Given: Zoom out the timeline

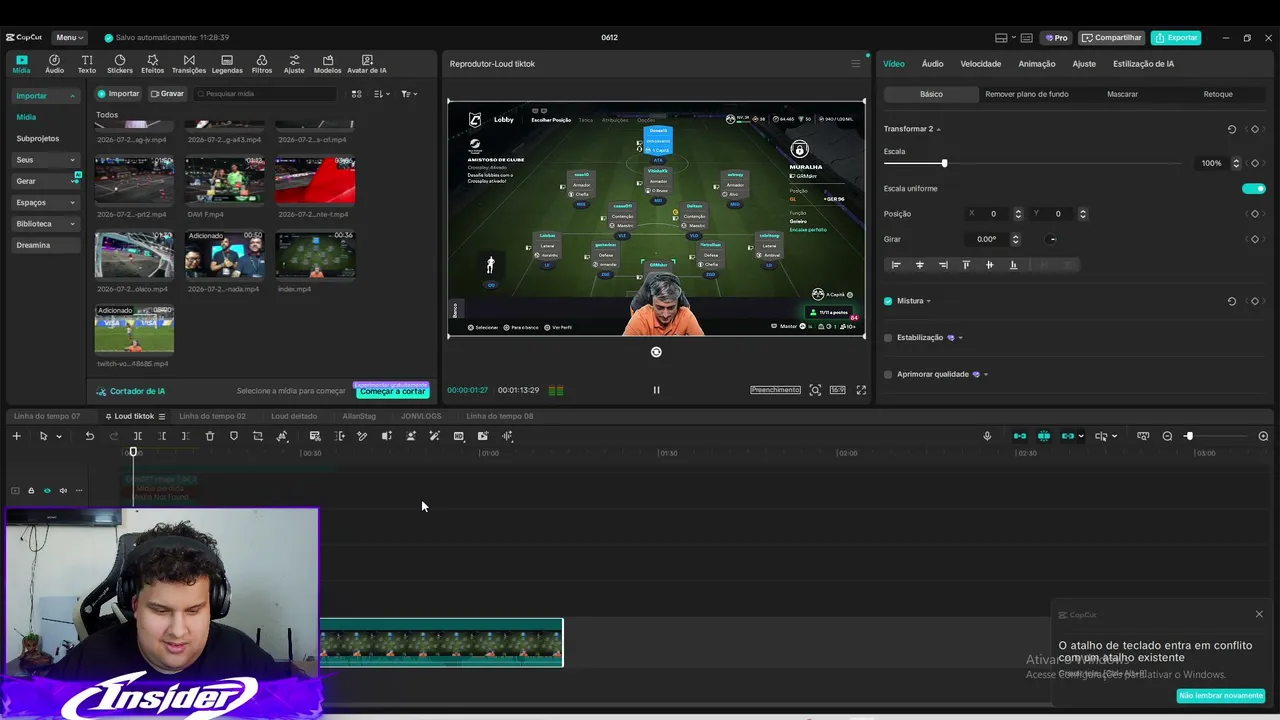Looking at the screenshot, I should [1167, 436].
